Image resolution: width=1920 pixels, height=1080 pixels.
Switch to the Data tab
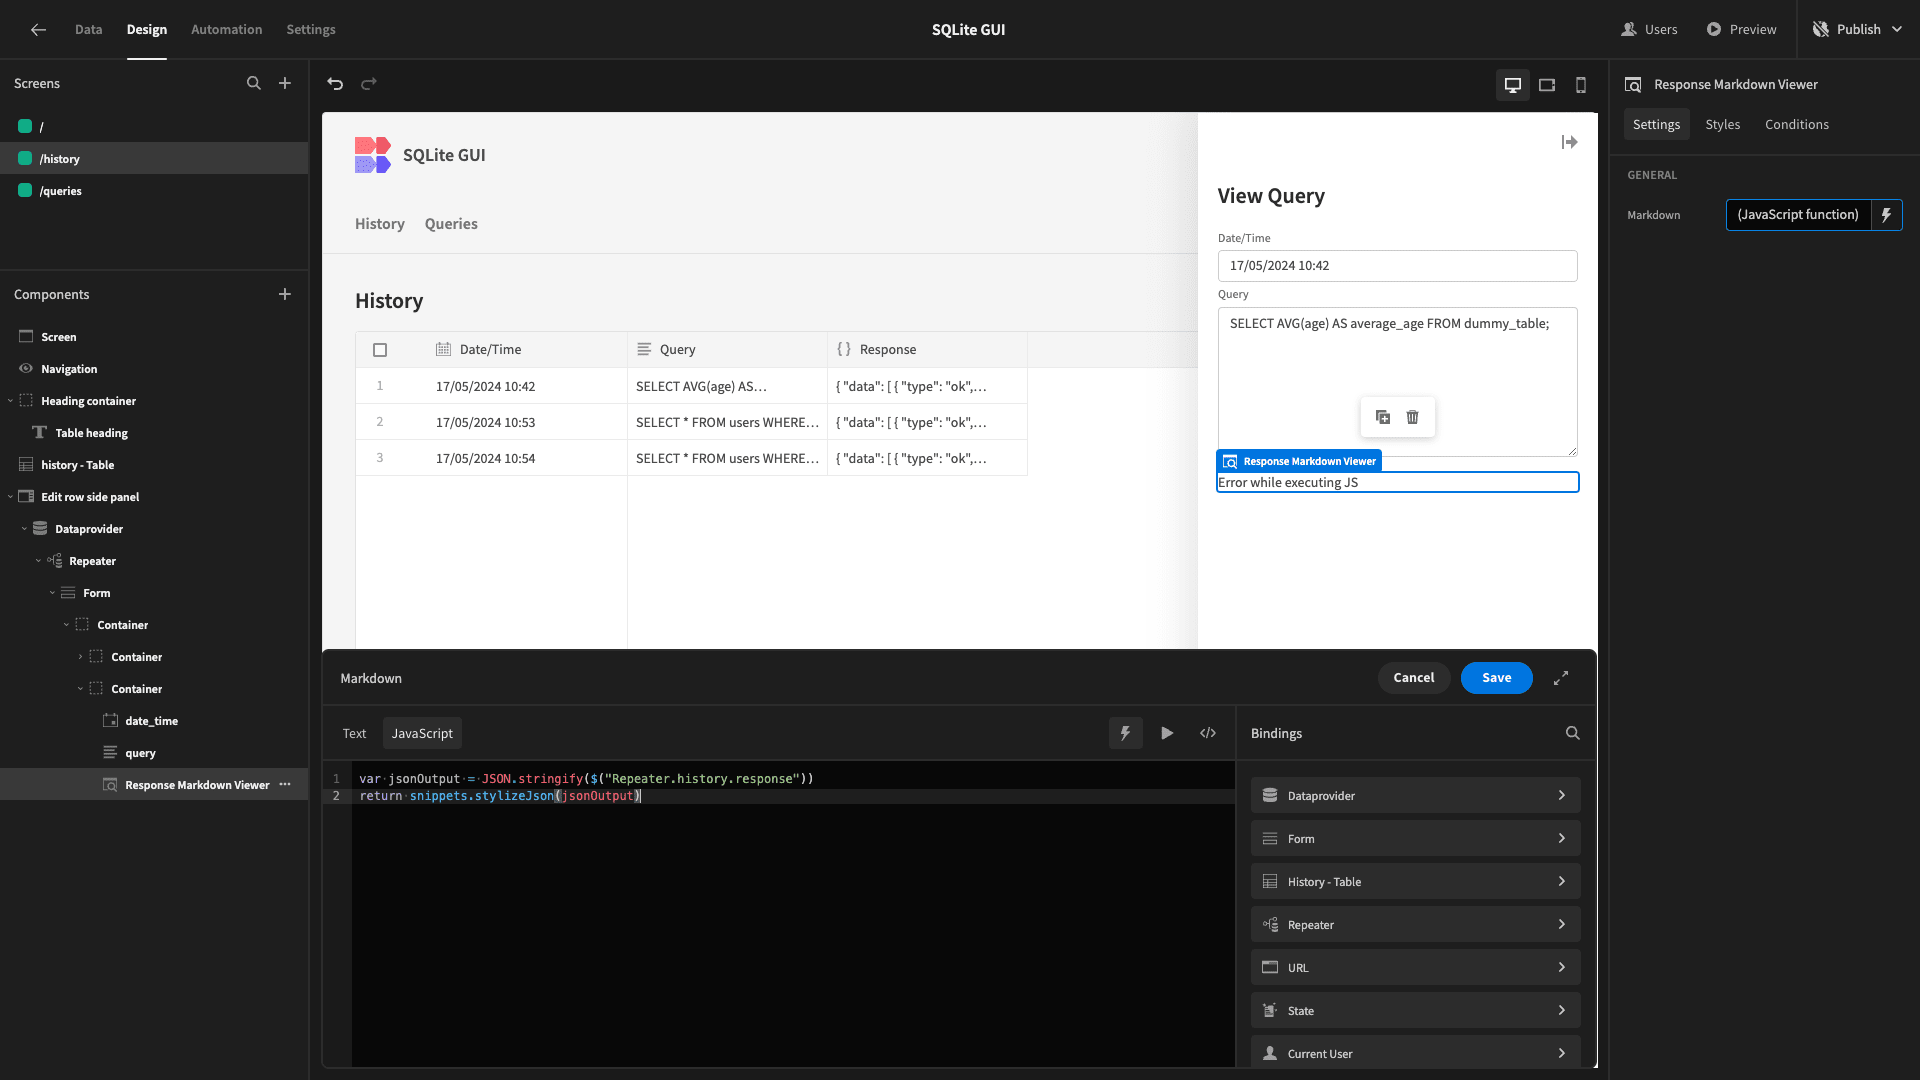[89, 30]
